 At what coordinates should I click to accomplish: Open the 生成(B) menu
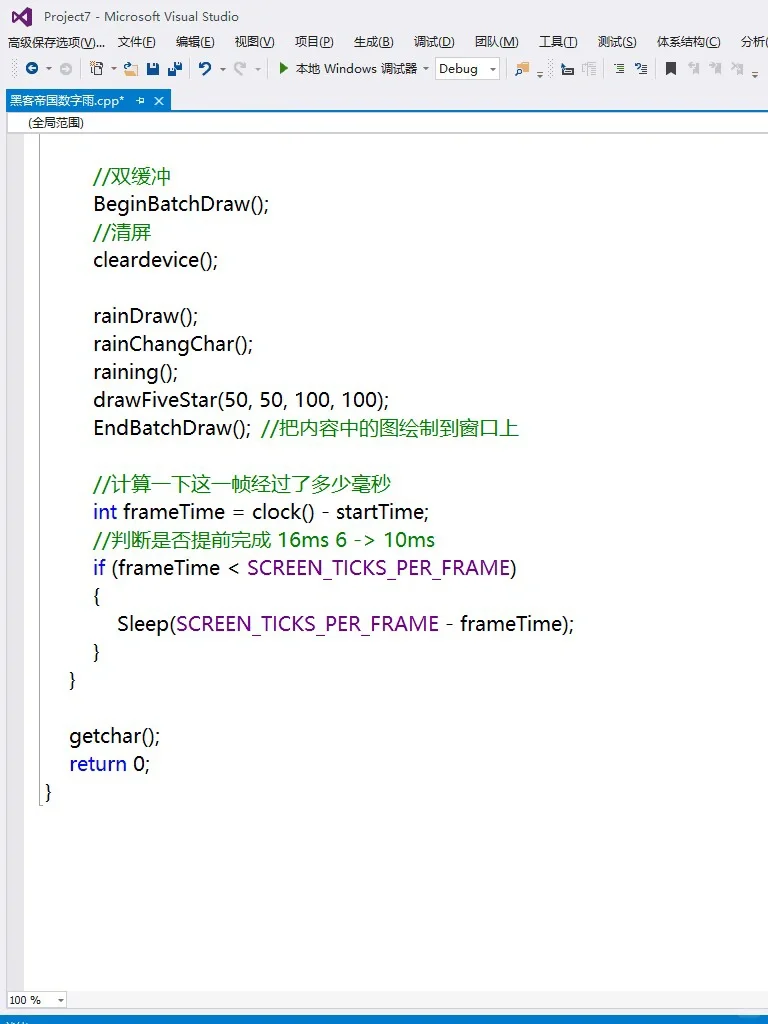[374, 42]
